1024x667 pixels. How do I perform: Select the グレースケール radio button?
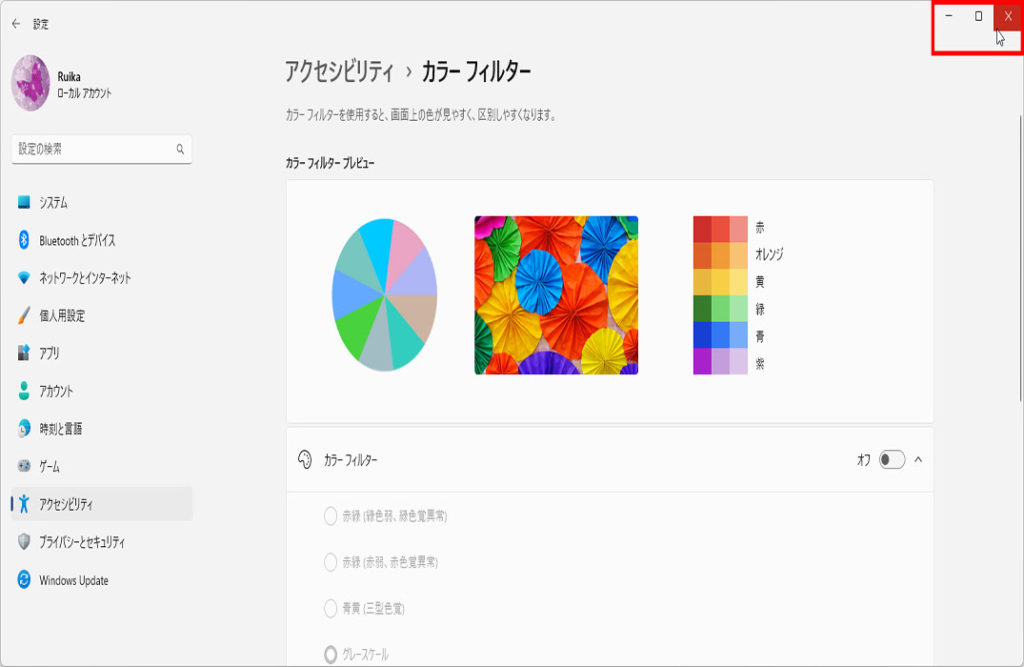click(331, 655)
